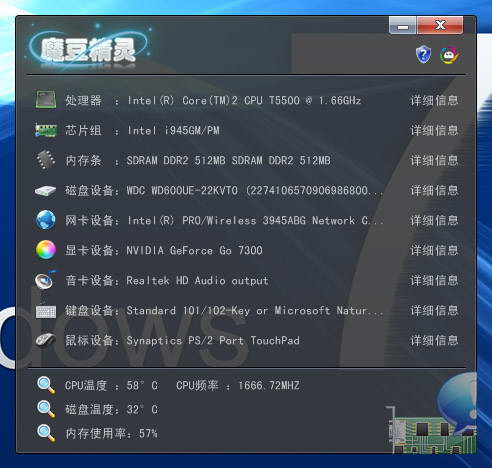Click the sound card speaker icon
492x468 pixels.
[x=46, y=280]
